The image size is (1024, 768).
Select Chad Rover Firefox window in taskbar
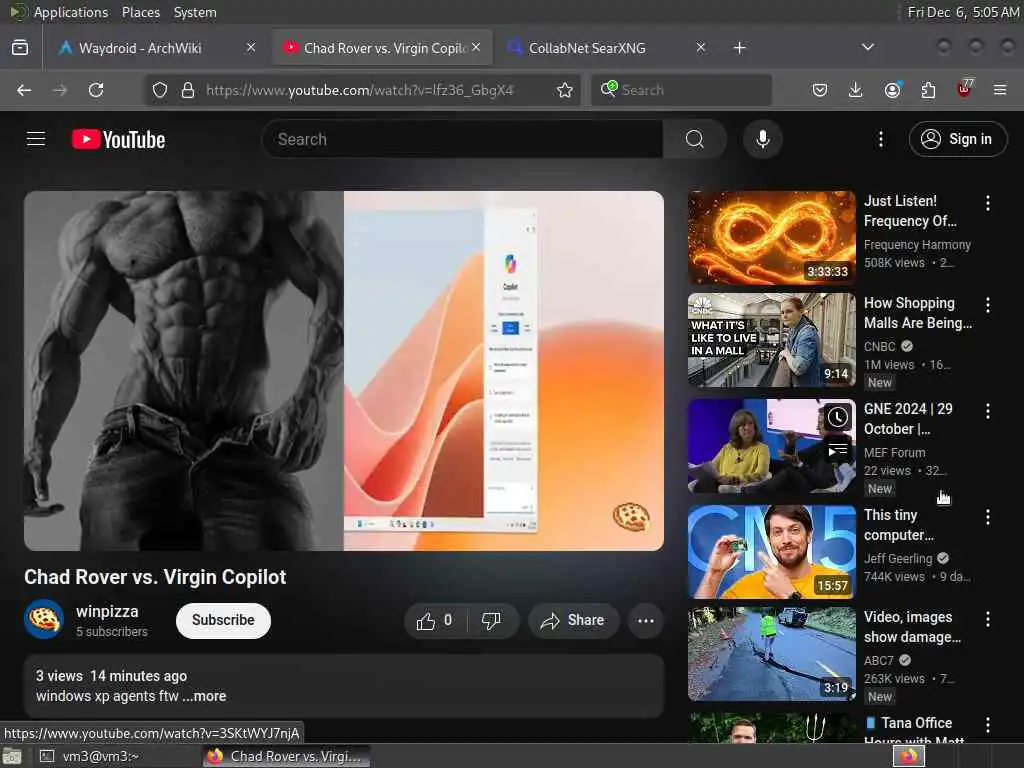click(286, 756)
